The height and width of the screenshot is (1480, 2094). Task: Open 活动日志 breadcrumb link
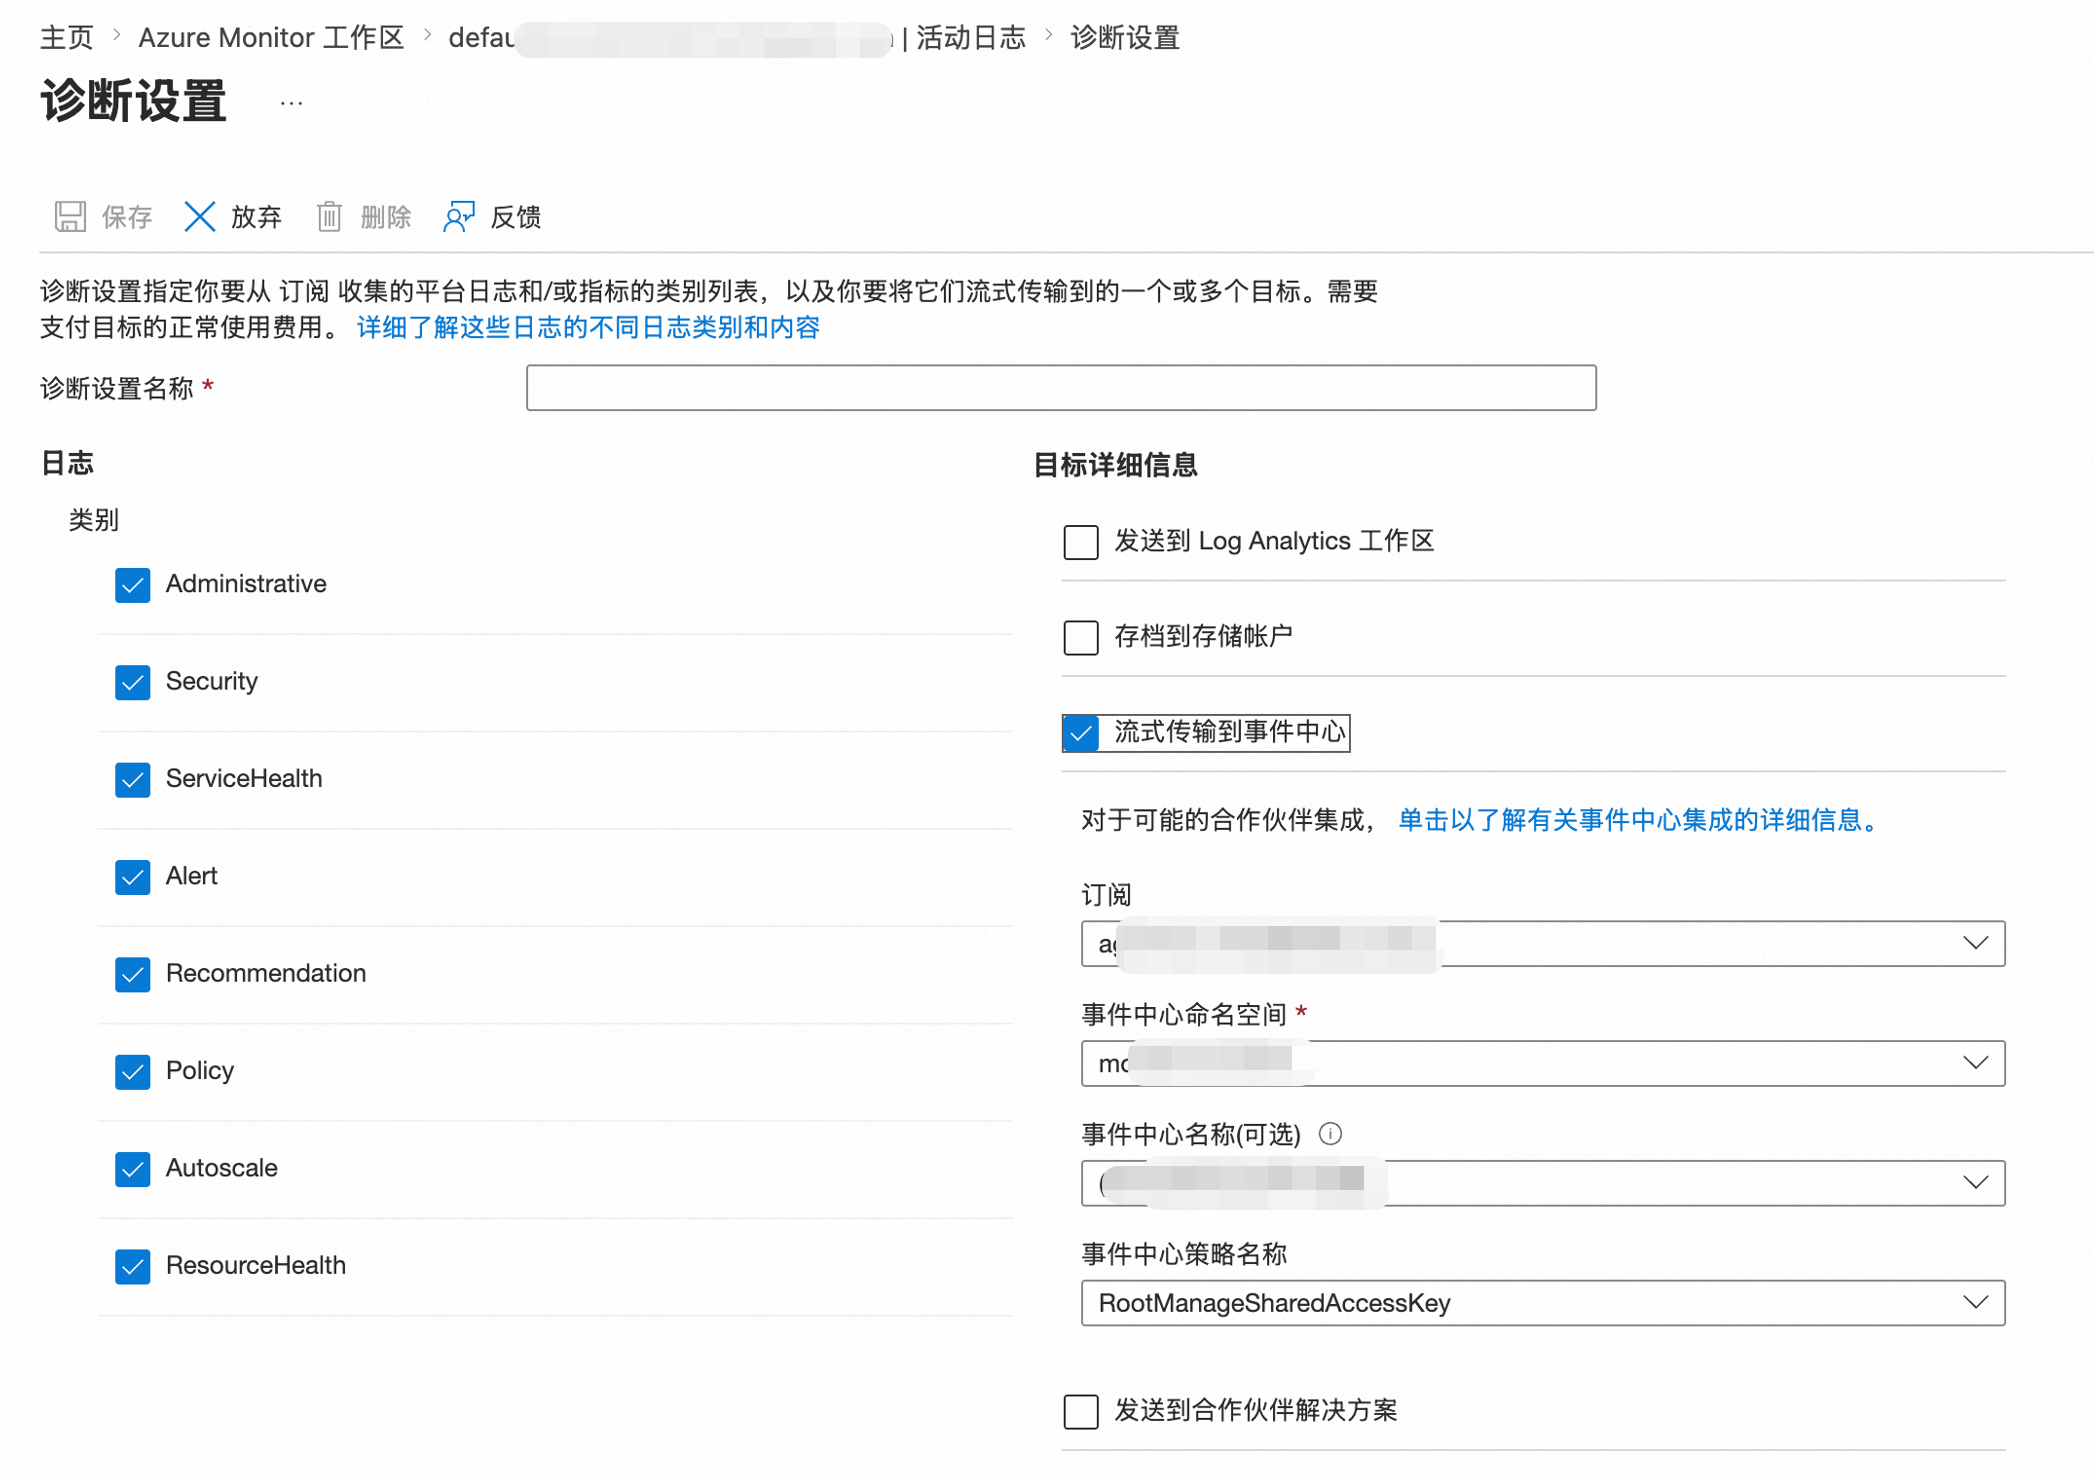970,38
